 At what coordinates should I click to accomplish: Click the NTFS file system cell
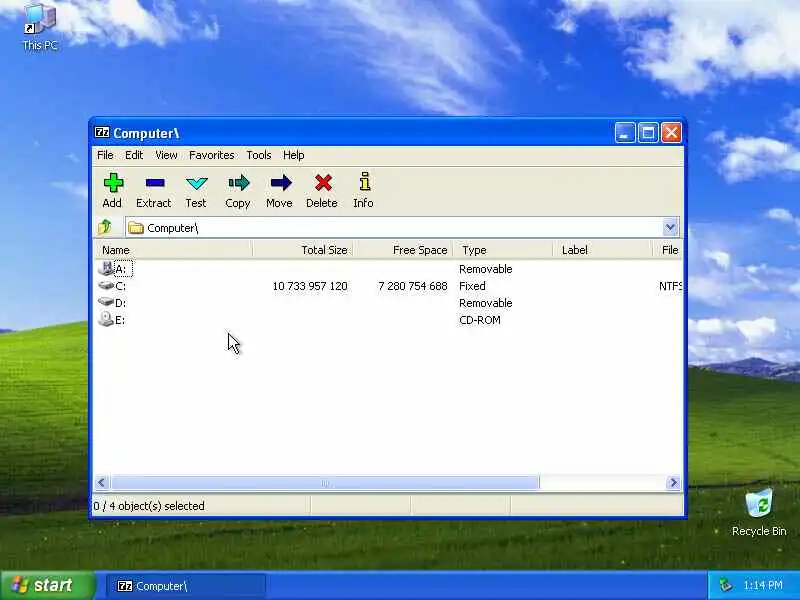pyautogui.click(x=670, y=286)
